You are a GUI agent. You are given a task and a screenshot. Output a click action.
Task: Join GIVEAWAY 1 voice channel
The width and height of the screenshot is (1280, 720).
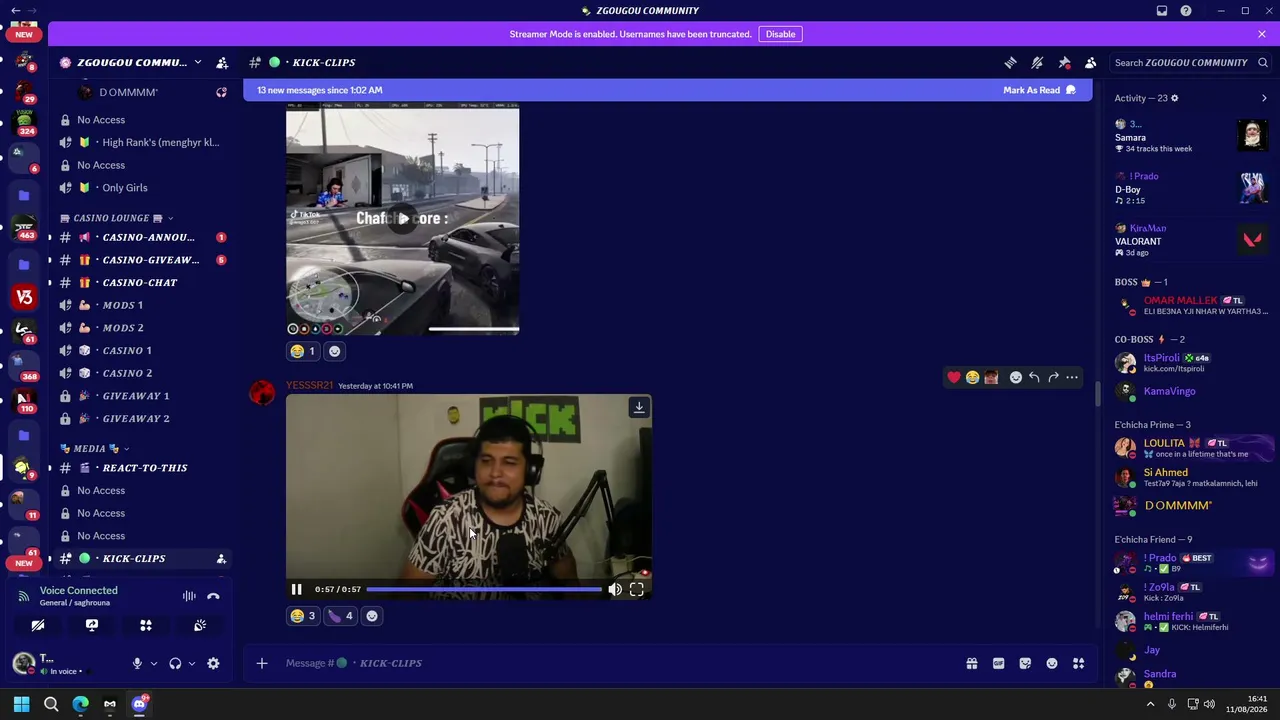point(142,396)
